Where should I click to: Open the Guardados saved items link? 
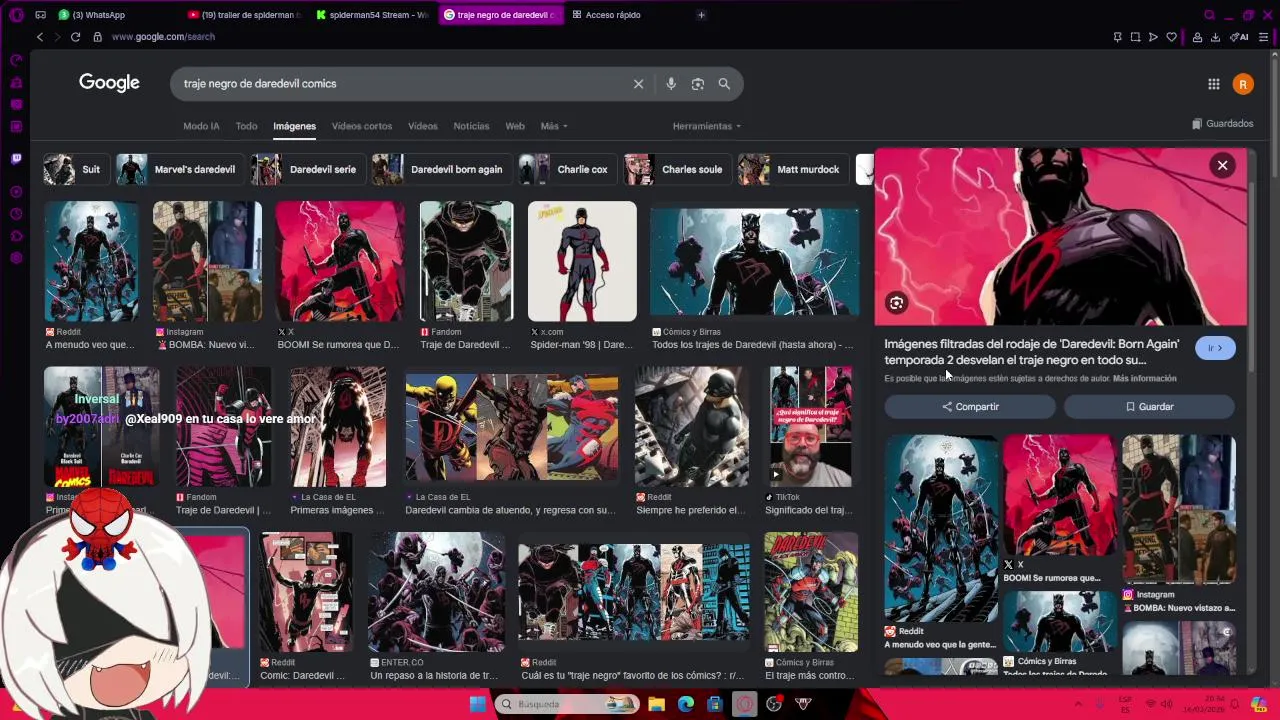coord(1222,124)
